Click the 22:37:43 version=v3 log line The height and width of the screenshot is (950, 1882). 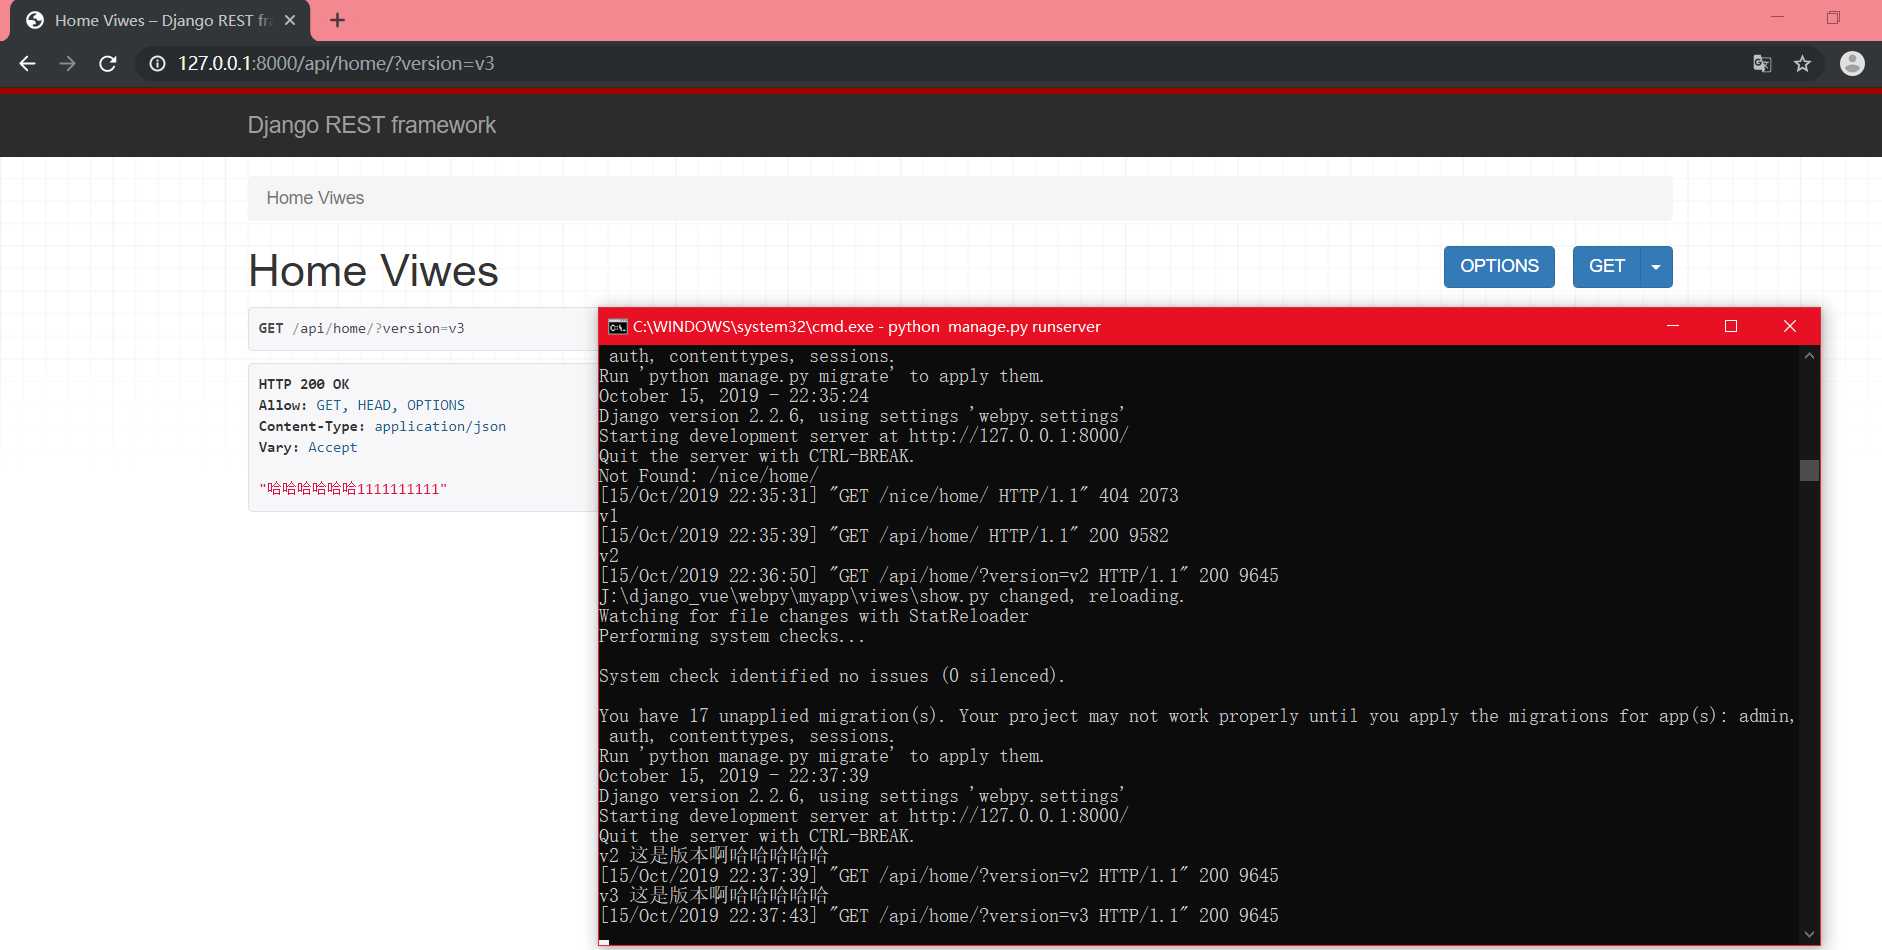coord(939,916)
